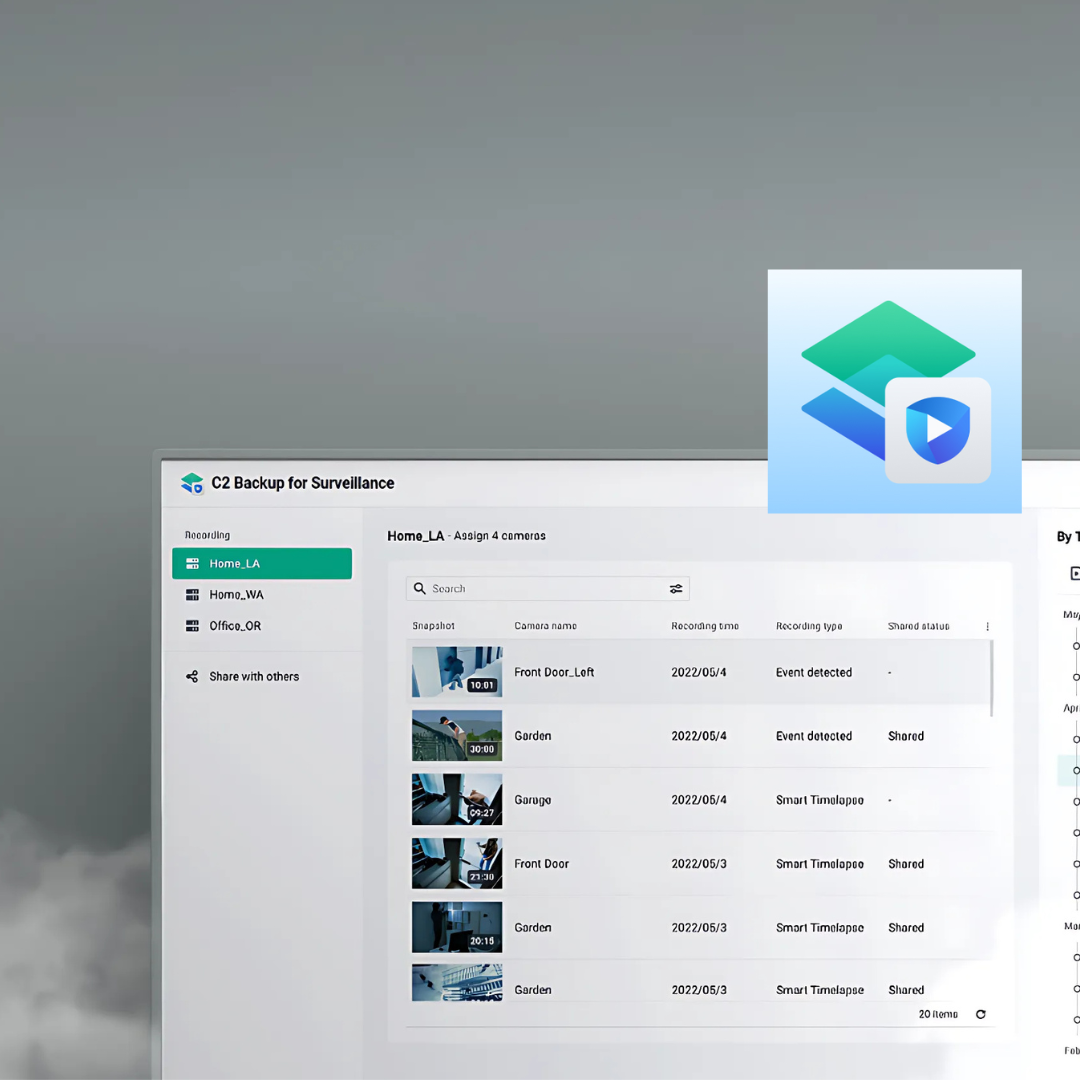1080x1080 pixels.
Task: Click the refresh icon beside 20 items
Action: tap(980, 1014)
